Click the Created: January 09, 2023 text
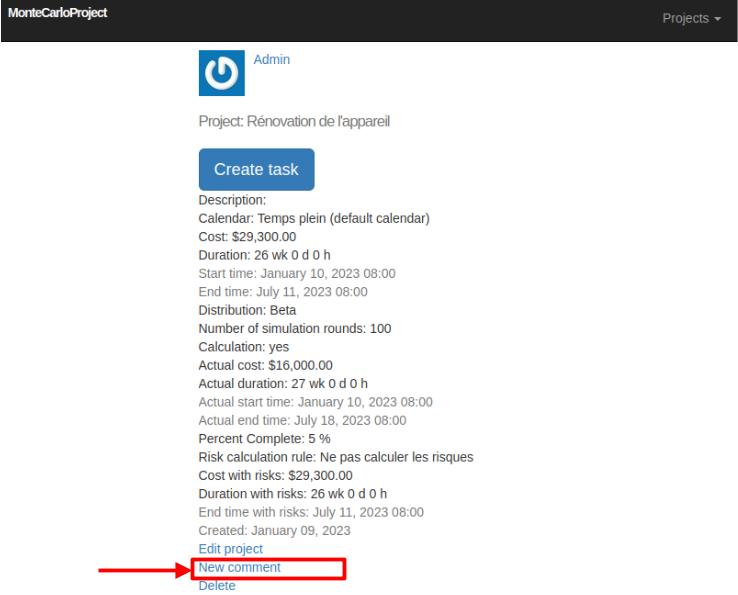 click(274, 530)
